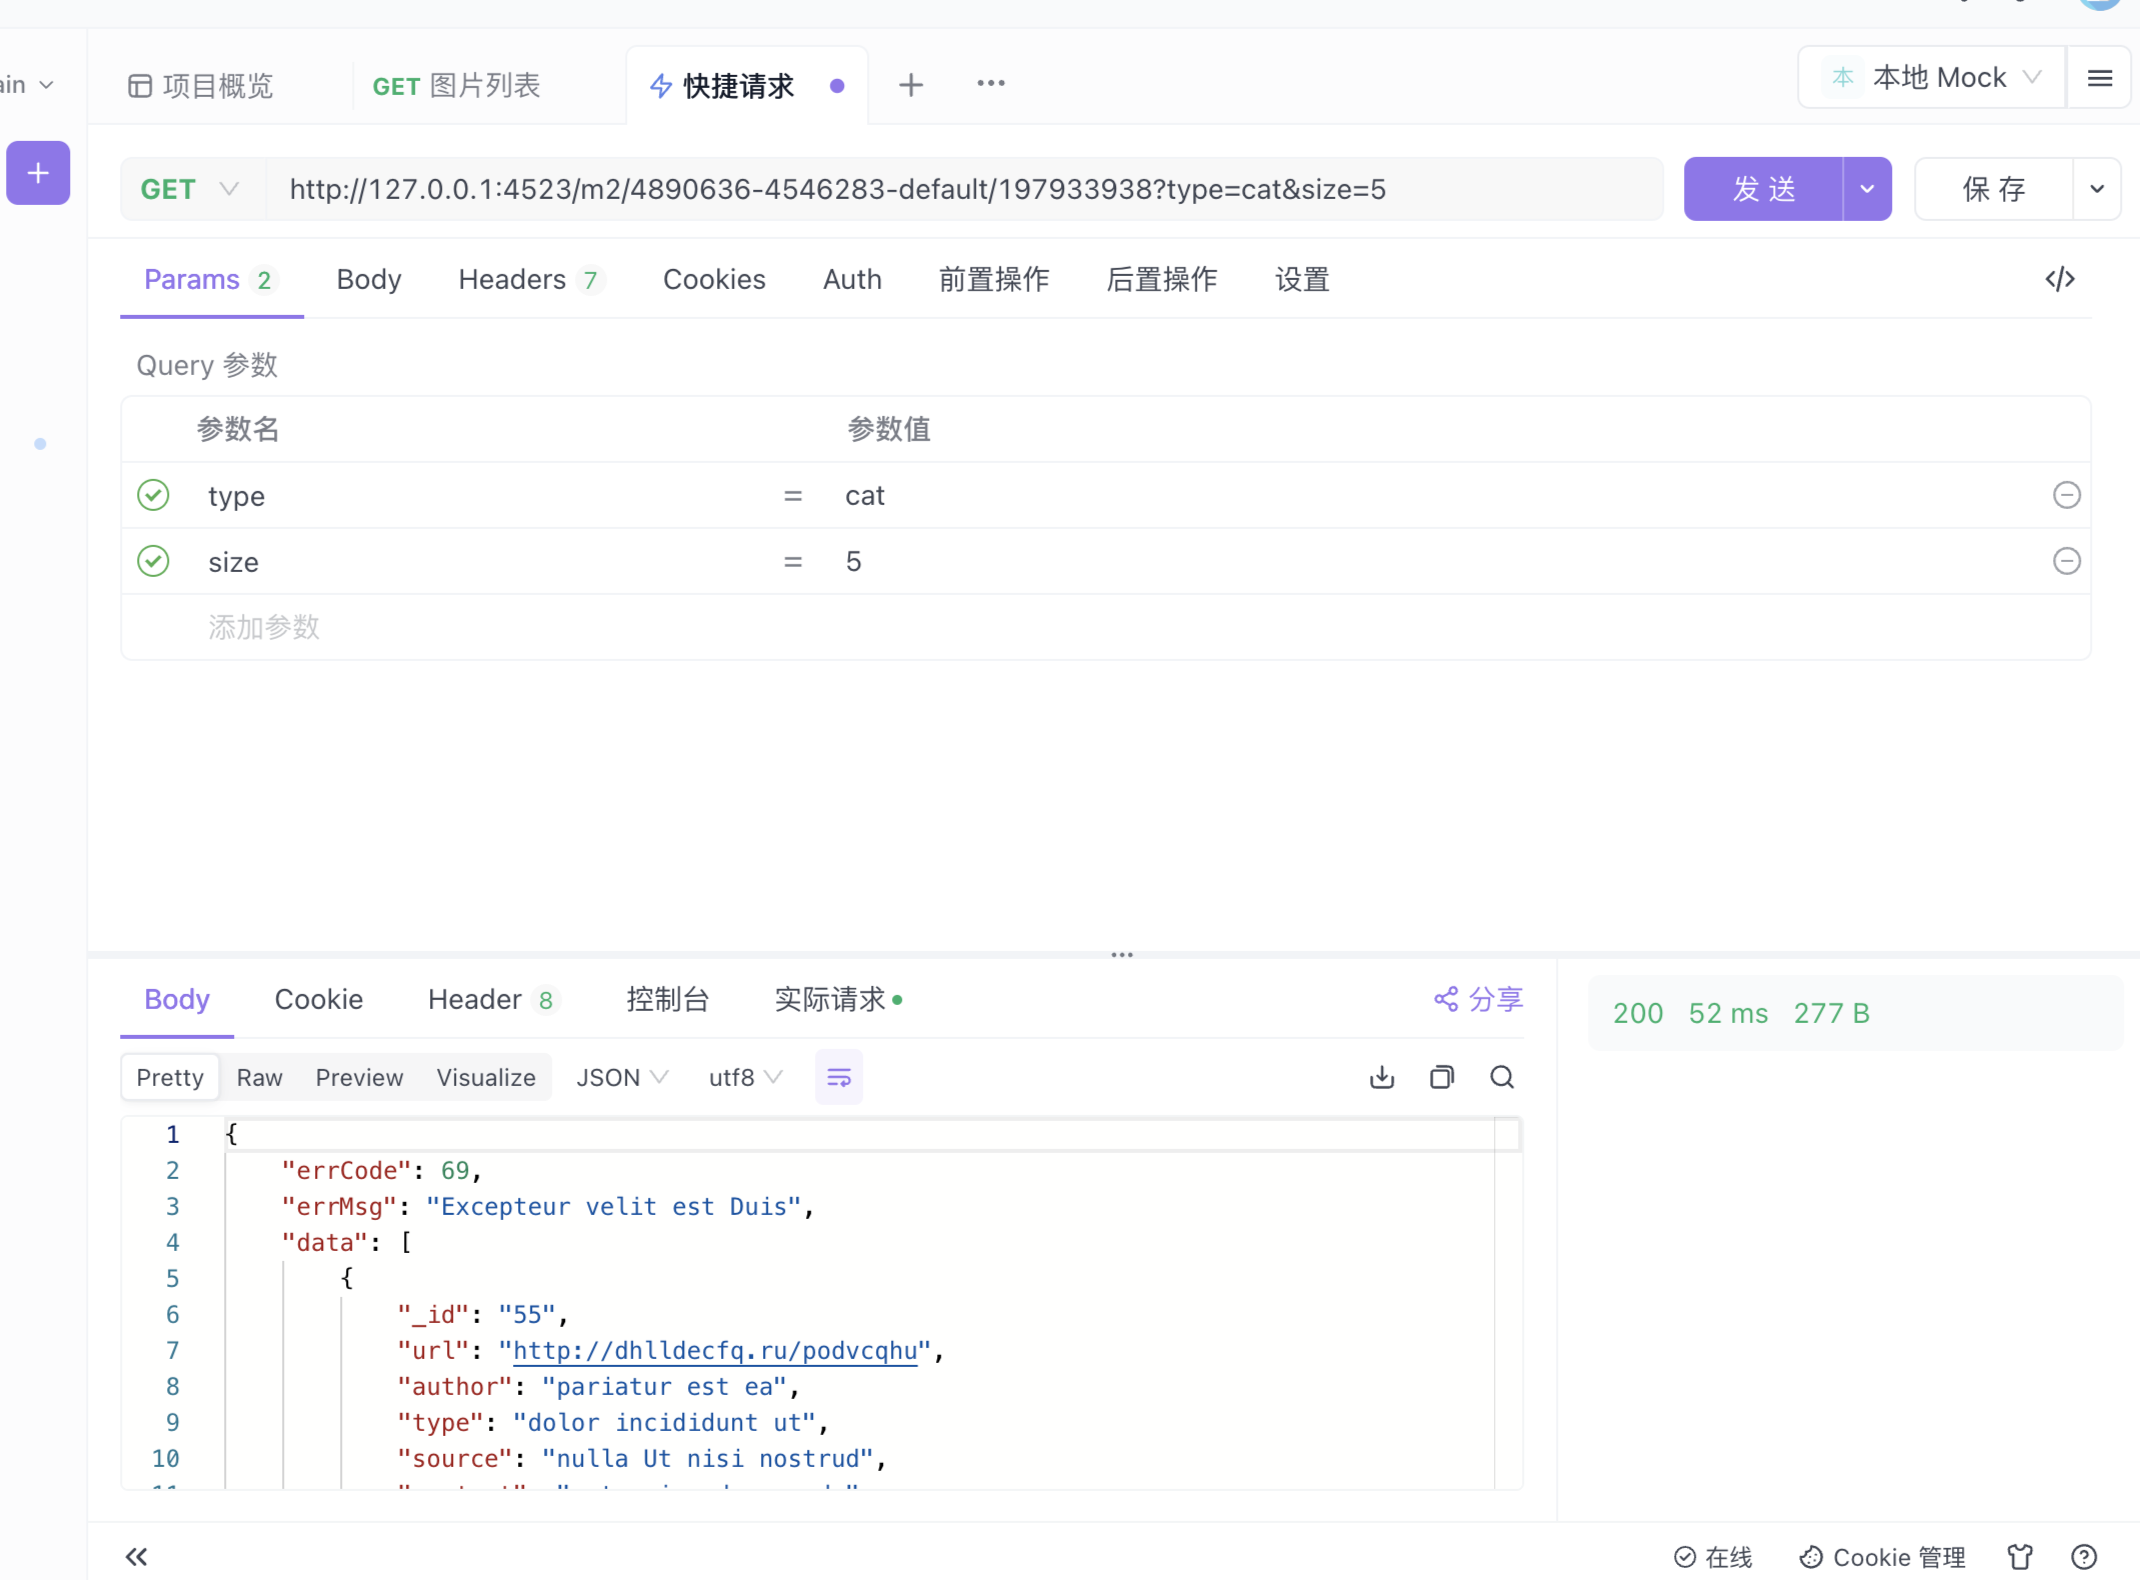Viewport: 2140px width, 1580px height.
Task: Open the utf8 encoding dropdown
Action: pos(745,1077)
